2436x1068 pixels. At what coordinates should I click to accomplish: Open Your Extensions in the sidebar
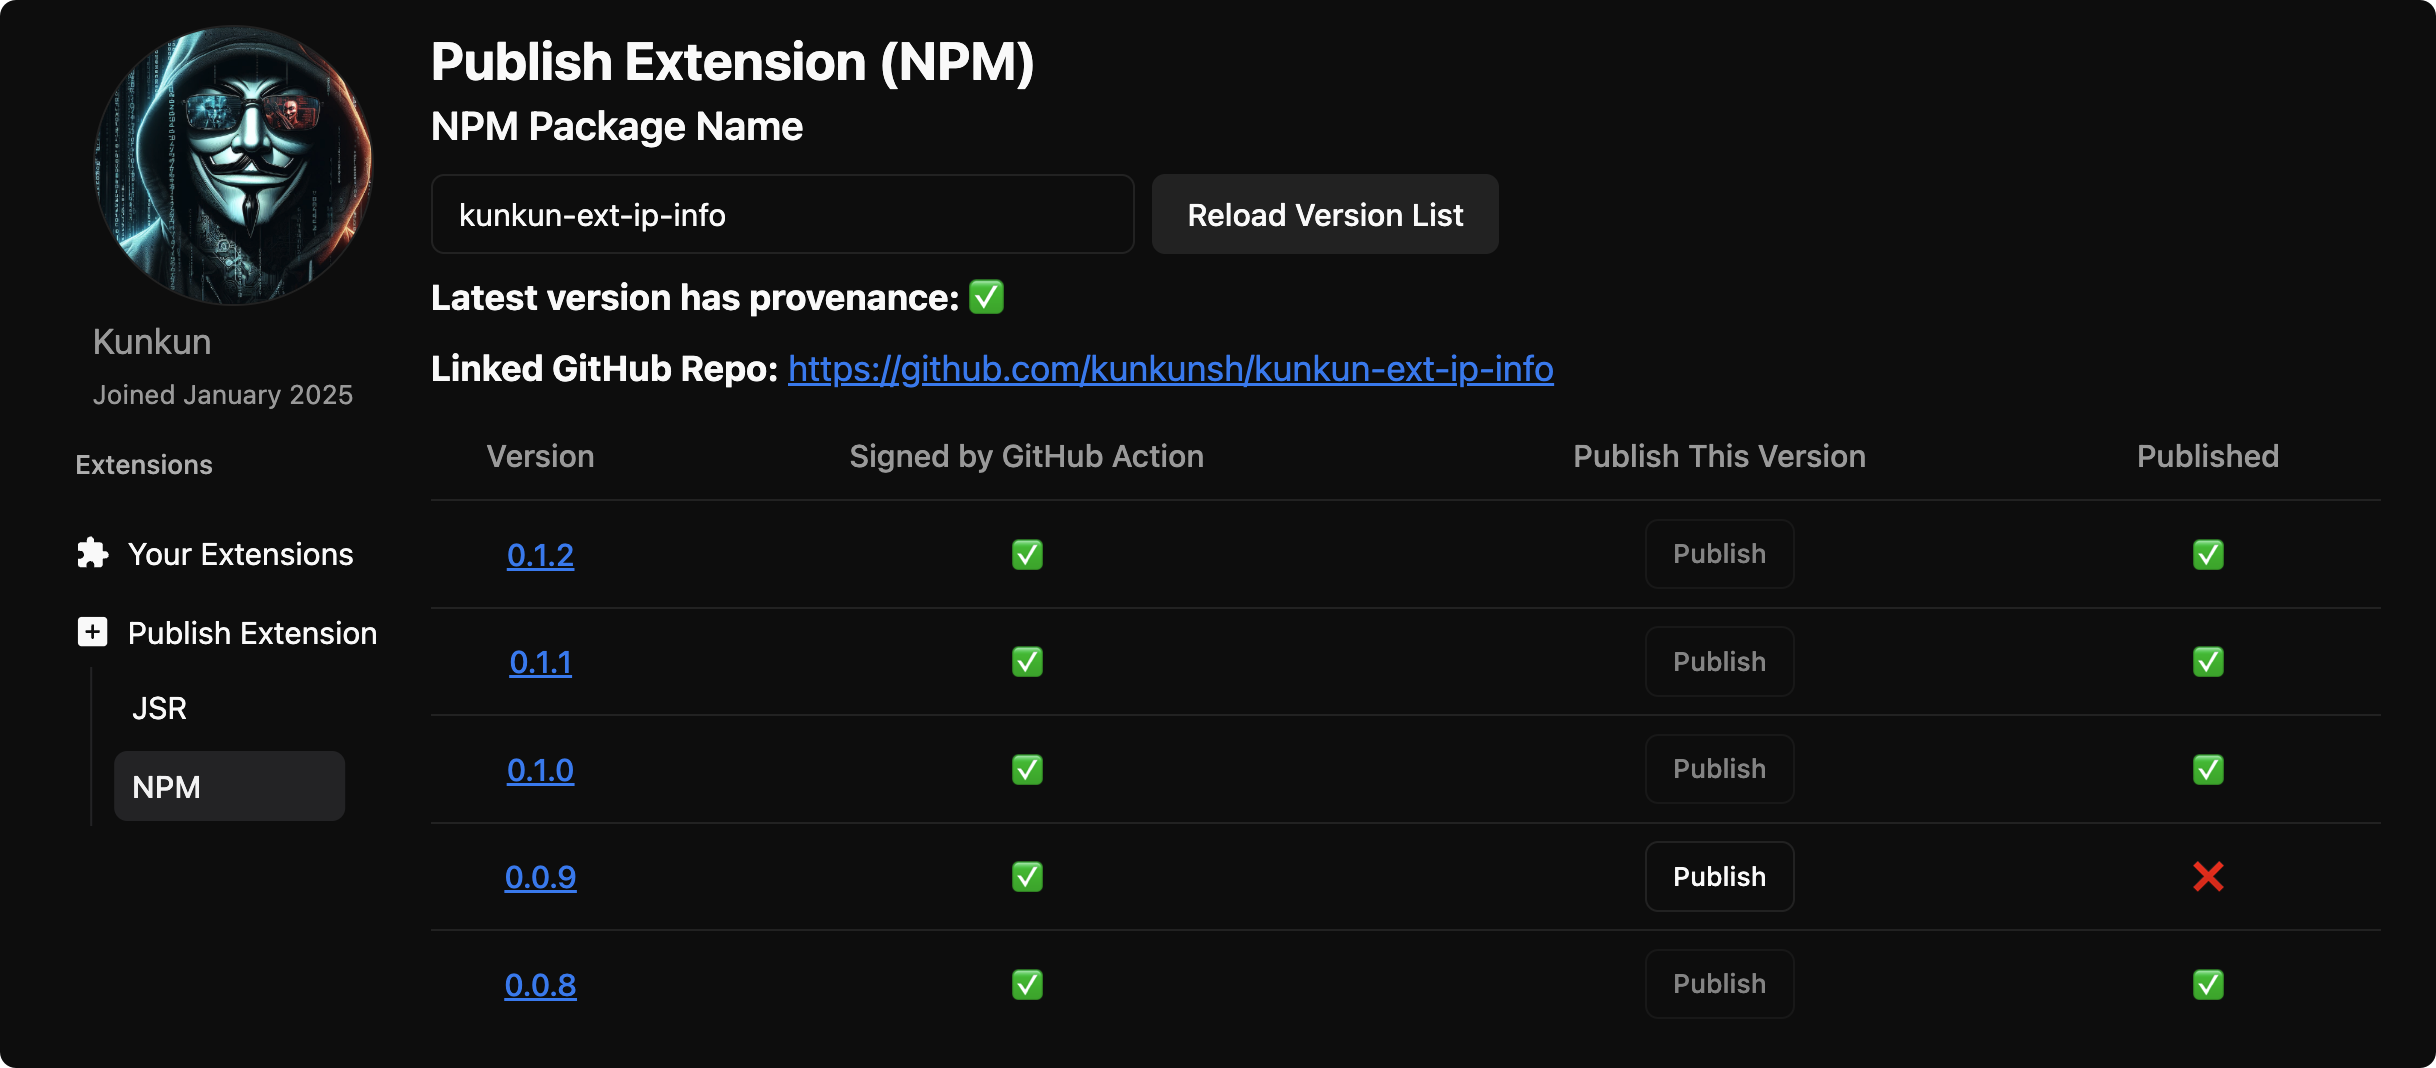(240, 554)
